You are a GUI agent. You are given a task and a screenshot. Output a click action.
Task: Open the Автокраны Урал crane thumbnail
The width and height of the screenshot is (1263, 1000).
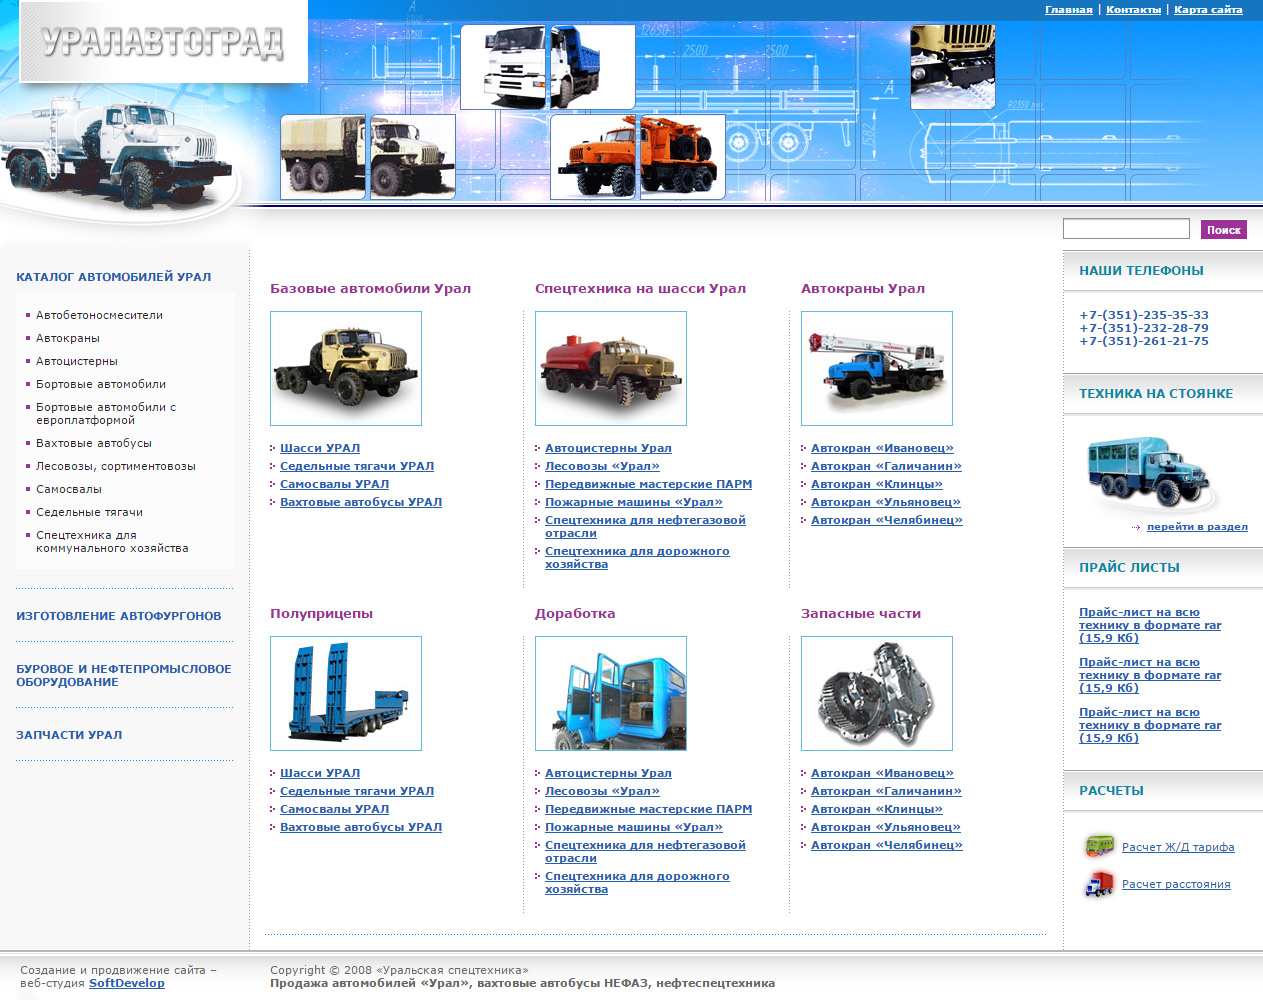(877, 368)
